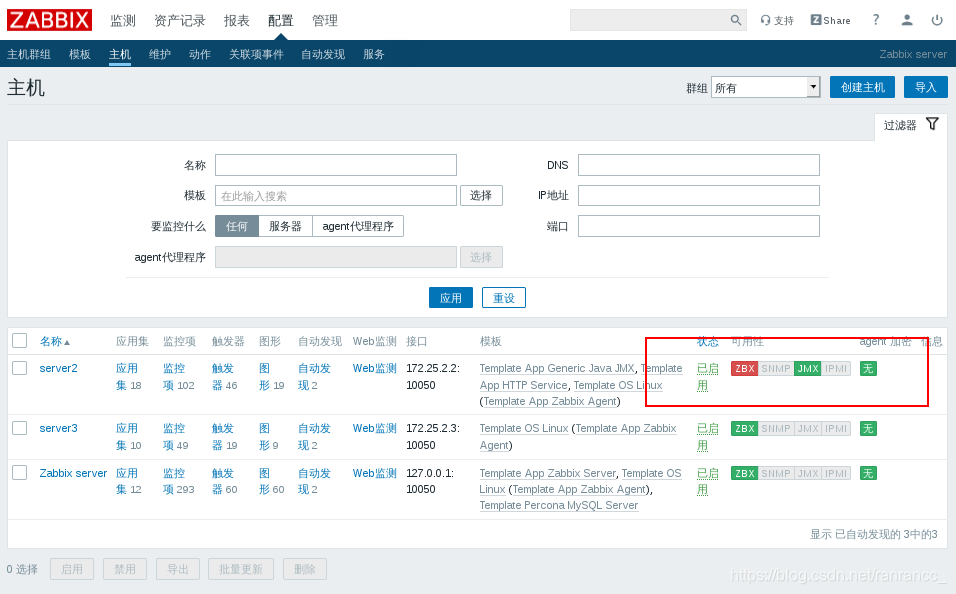Click the DNS filter input field
The height and width of the screenshot is (594, 956).
click(x=699, y=165)
